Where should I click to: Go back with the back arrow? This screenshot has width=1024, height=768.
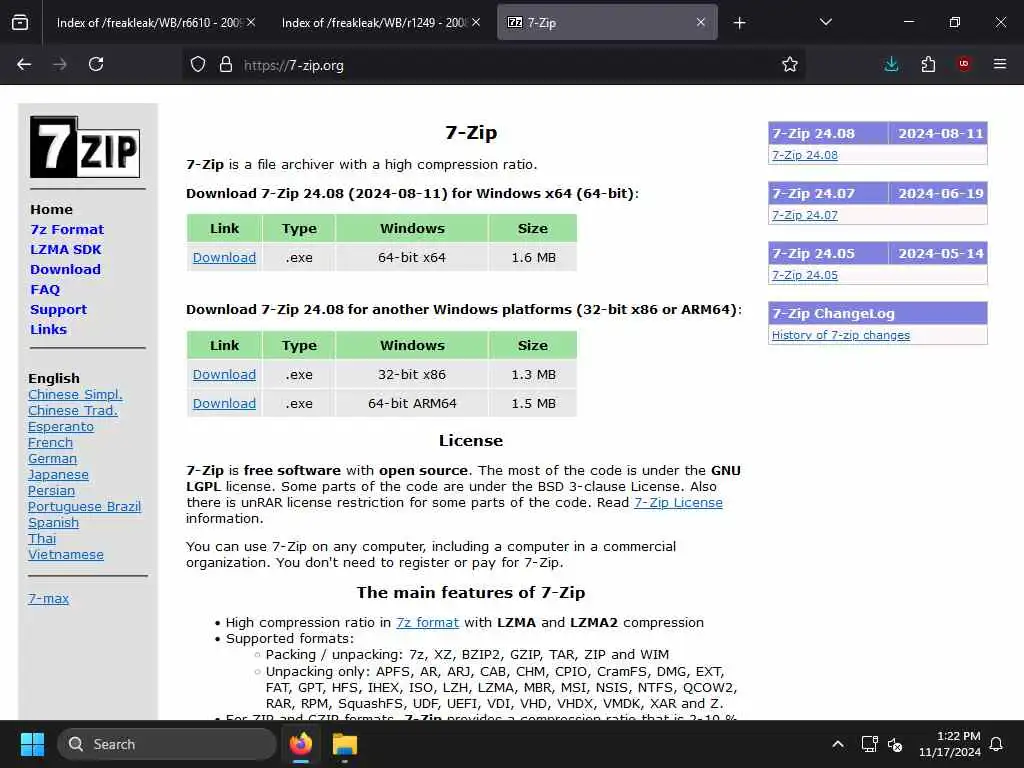click(x=24, y=64)
